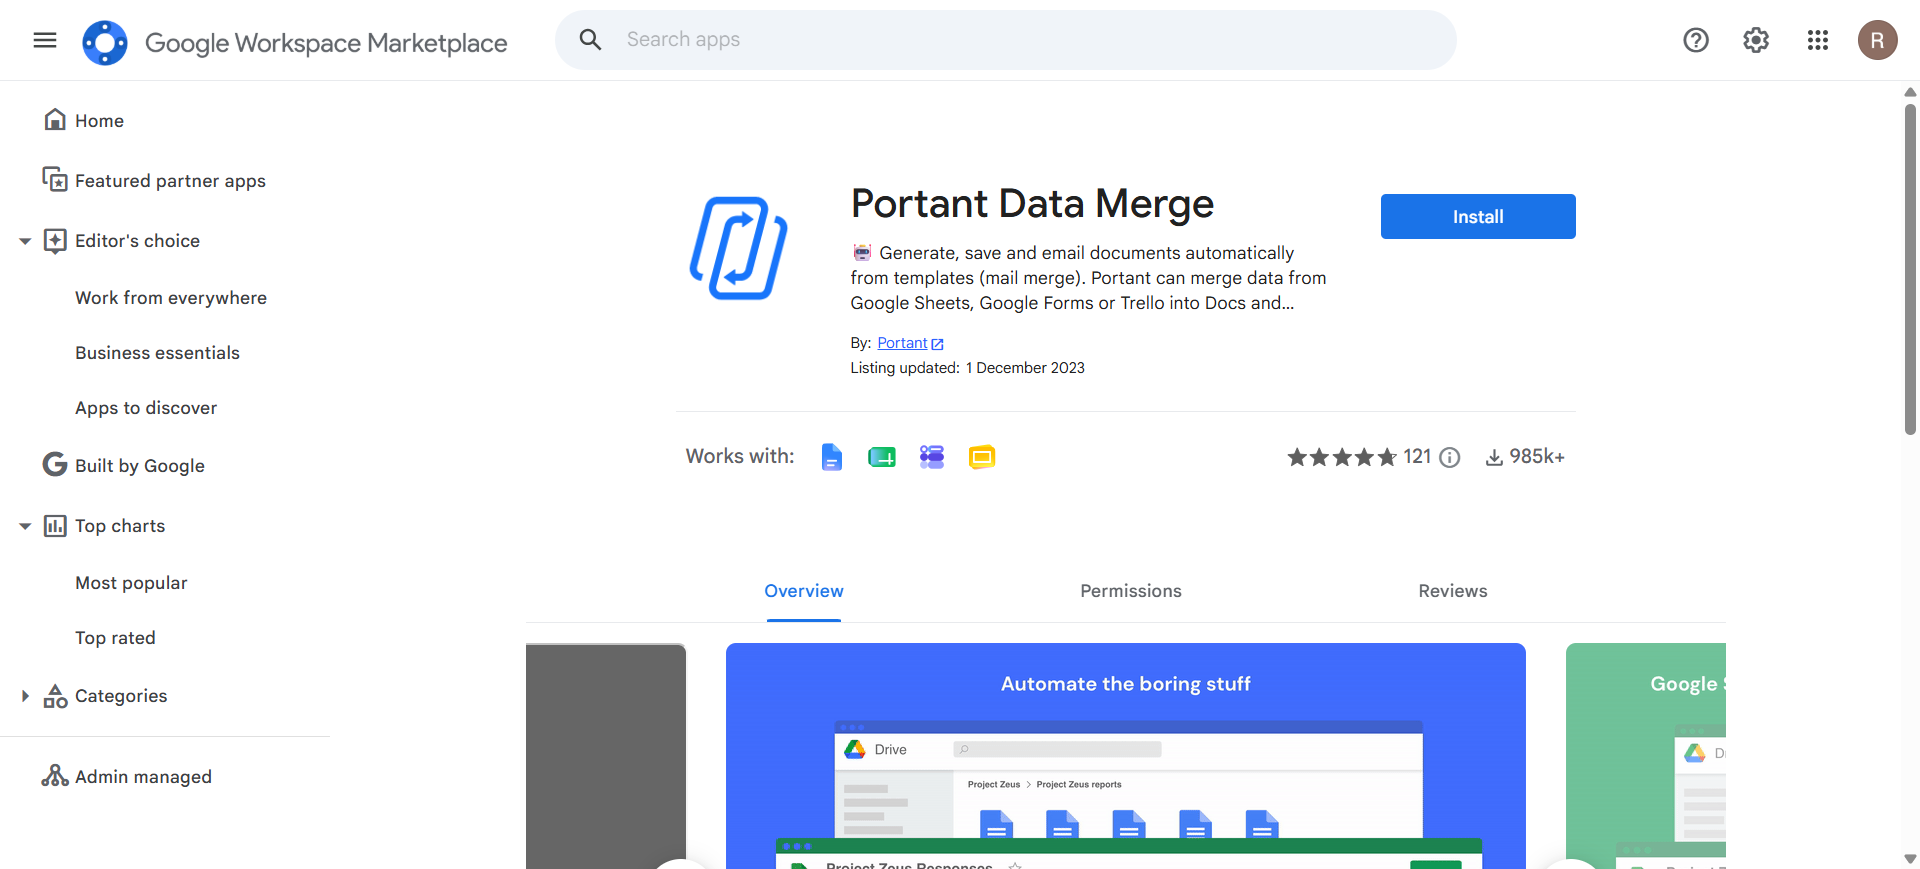Open the green Google screenshot on the right
Screen dimensions: 1920x869
click(1646, 756)
